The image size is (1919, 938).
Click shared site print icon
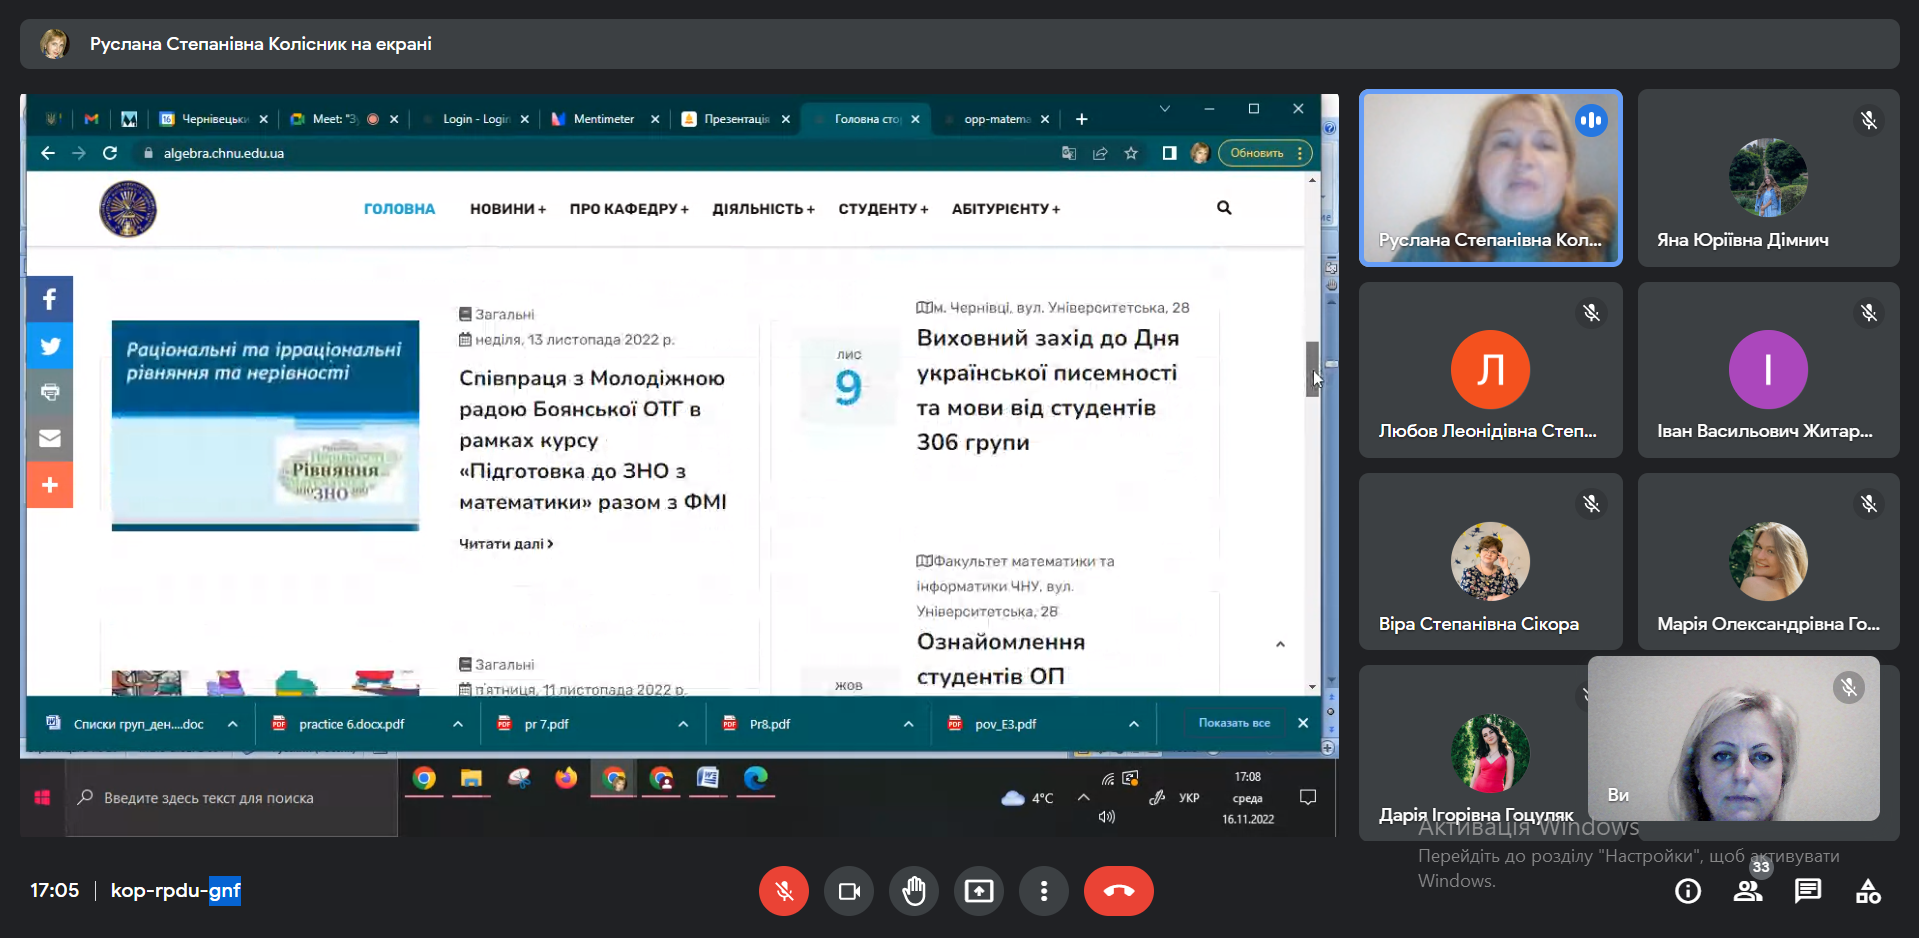[50, 392]
